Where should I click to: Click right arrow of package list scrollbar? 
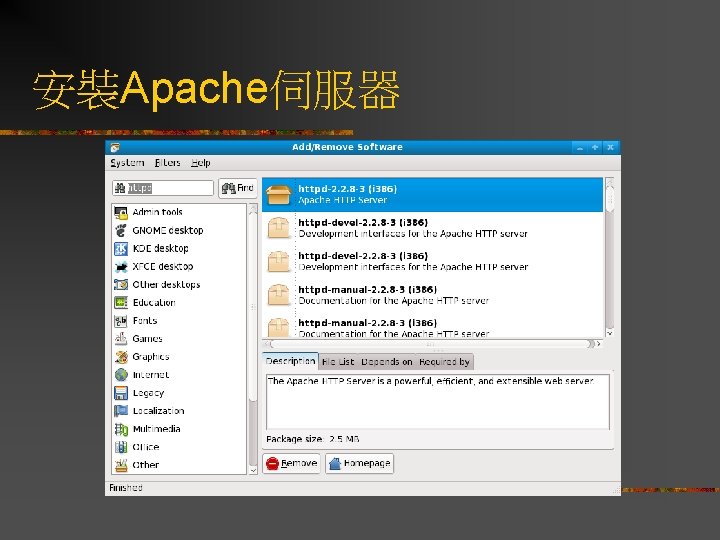[598, 343]
